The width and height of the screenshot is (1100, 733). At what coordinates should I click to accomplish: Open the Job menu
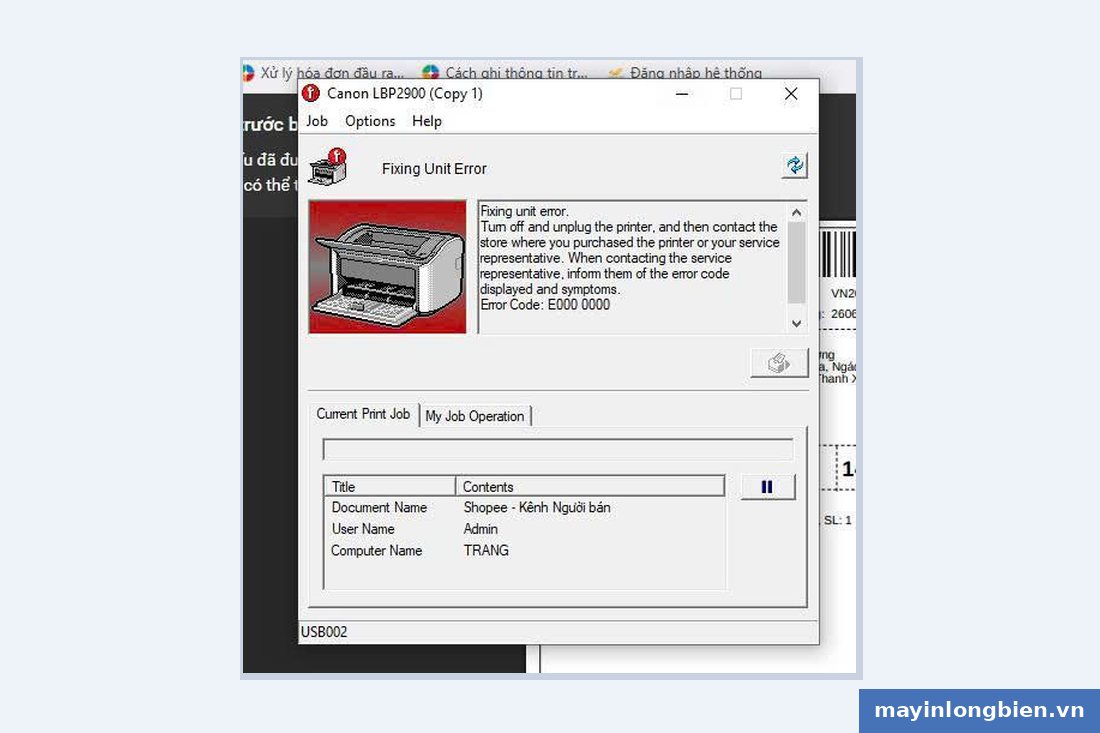(x=316, y=121)
